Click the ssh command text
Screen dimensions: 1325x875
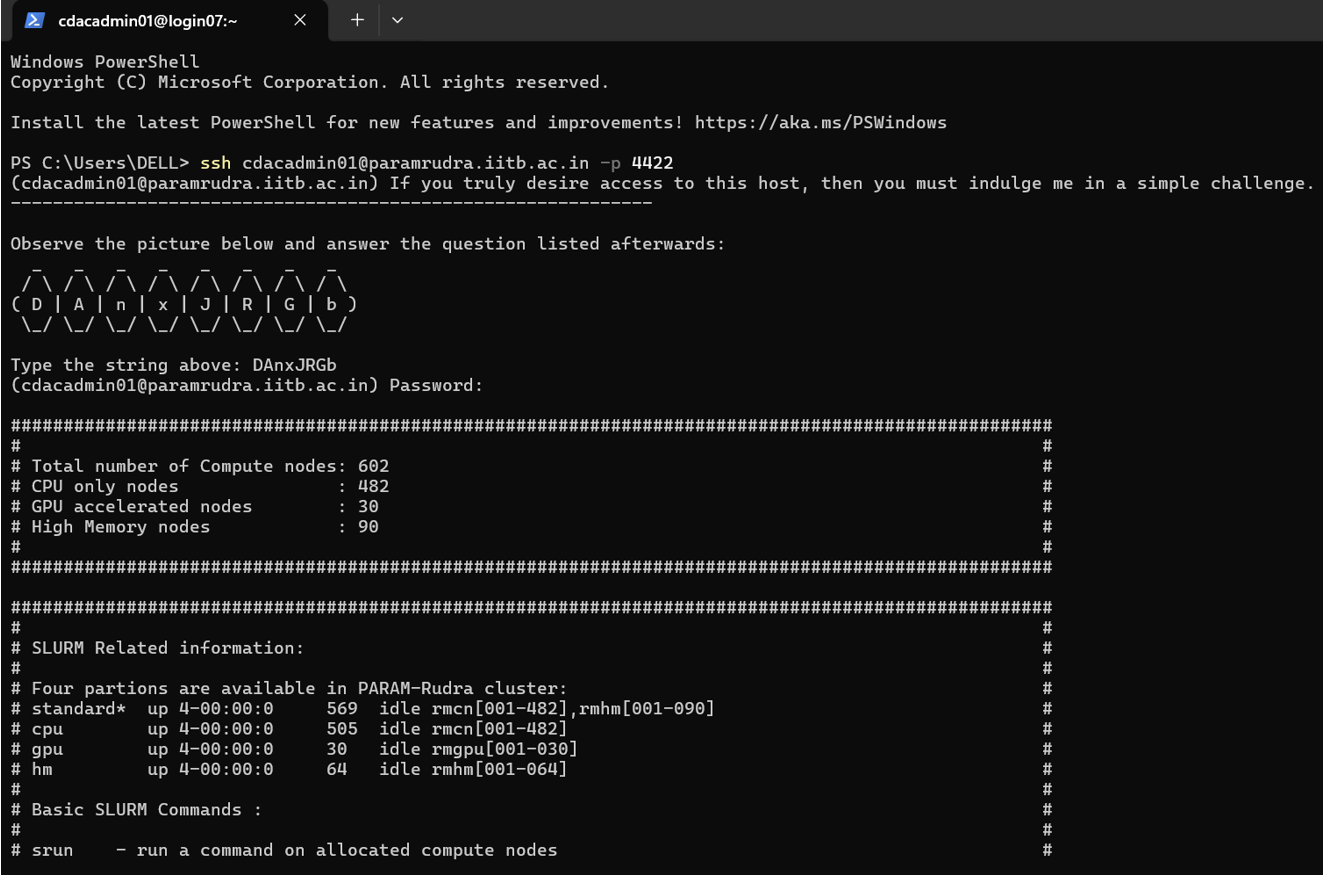click(215, 163)
